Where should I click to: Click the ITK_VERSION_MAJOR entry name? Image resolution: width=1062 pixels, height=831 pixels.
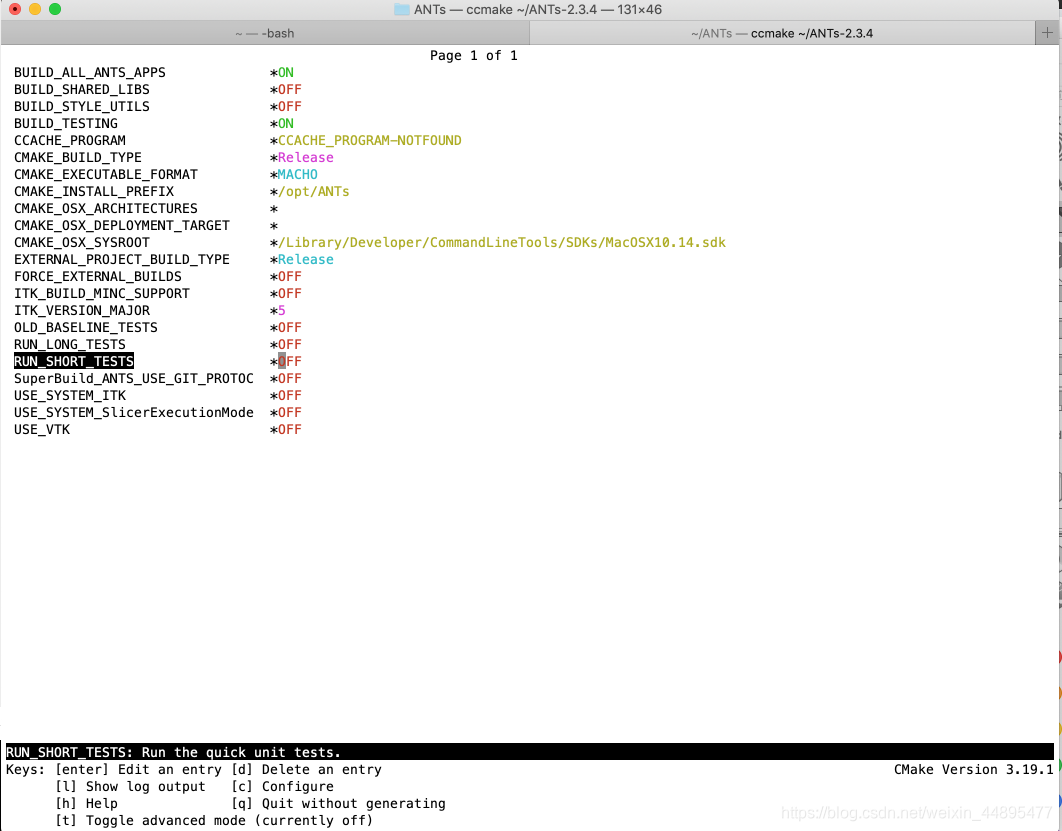click(x=82, y=310)
